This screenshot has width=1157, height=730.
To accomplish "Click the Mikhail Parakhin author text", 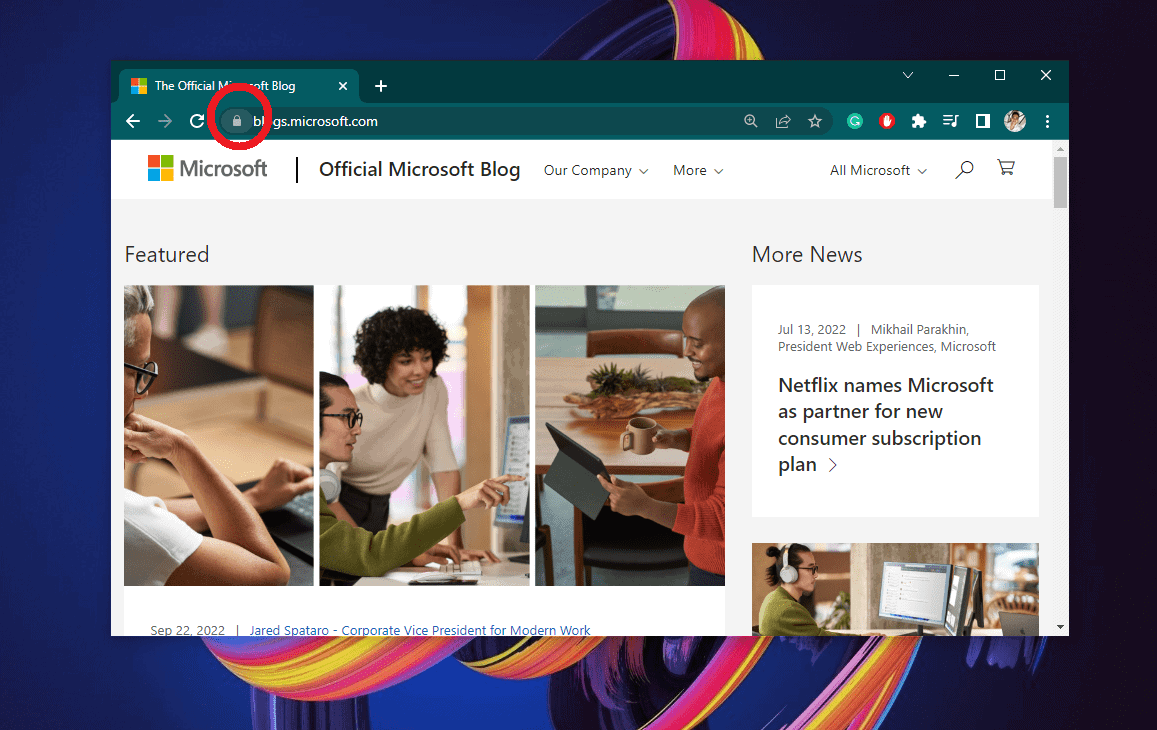I will (919, 329).
